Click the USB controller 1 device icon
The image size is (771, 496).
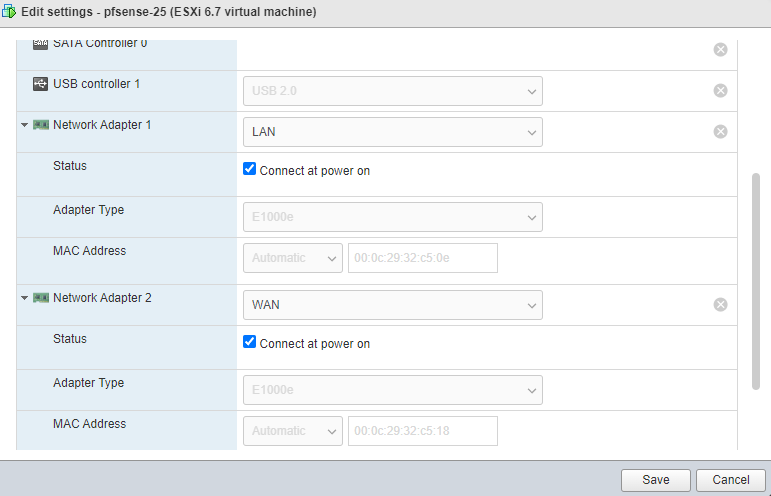pos(40,84)
